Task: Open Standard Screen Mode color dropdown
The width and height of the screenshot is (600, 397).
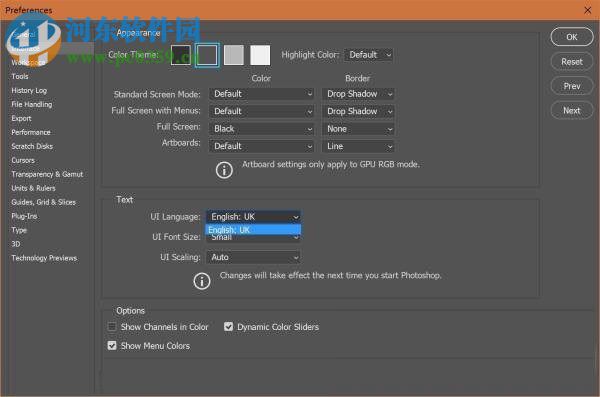Action: tap(262, 94)
